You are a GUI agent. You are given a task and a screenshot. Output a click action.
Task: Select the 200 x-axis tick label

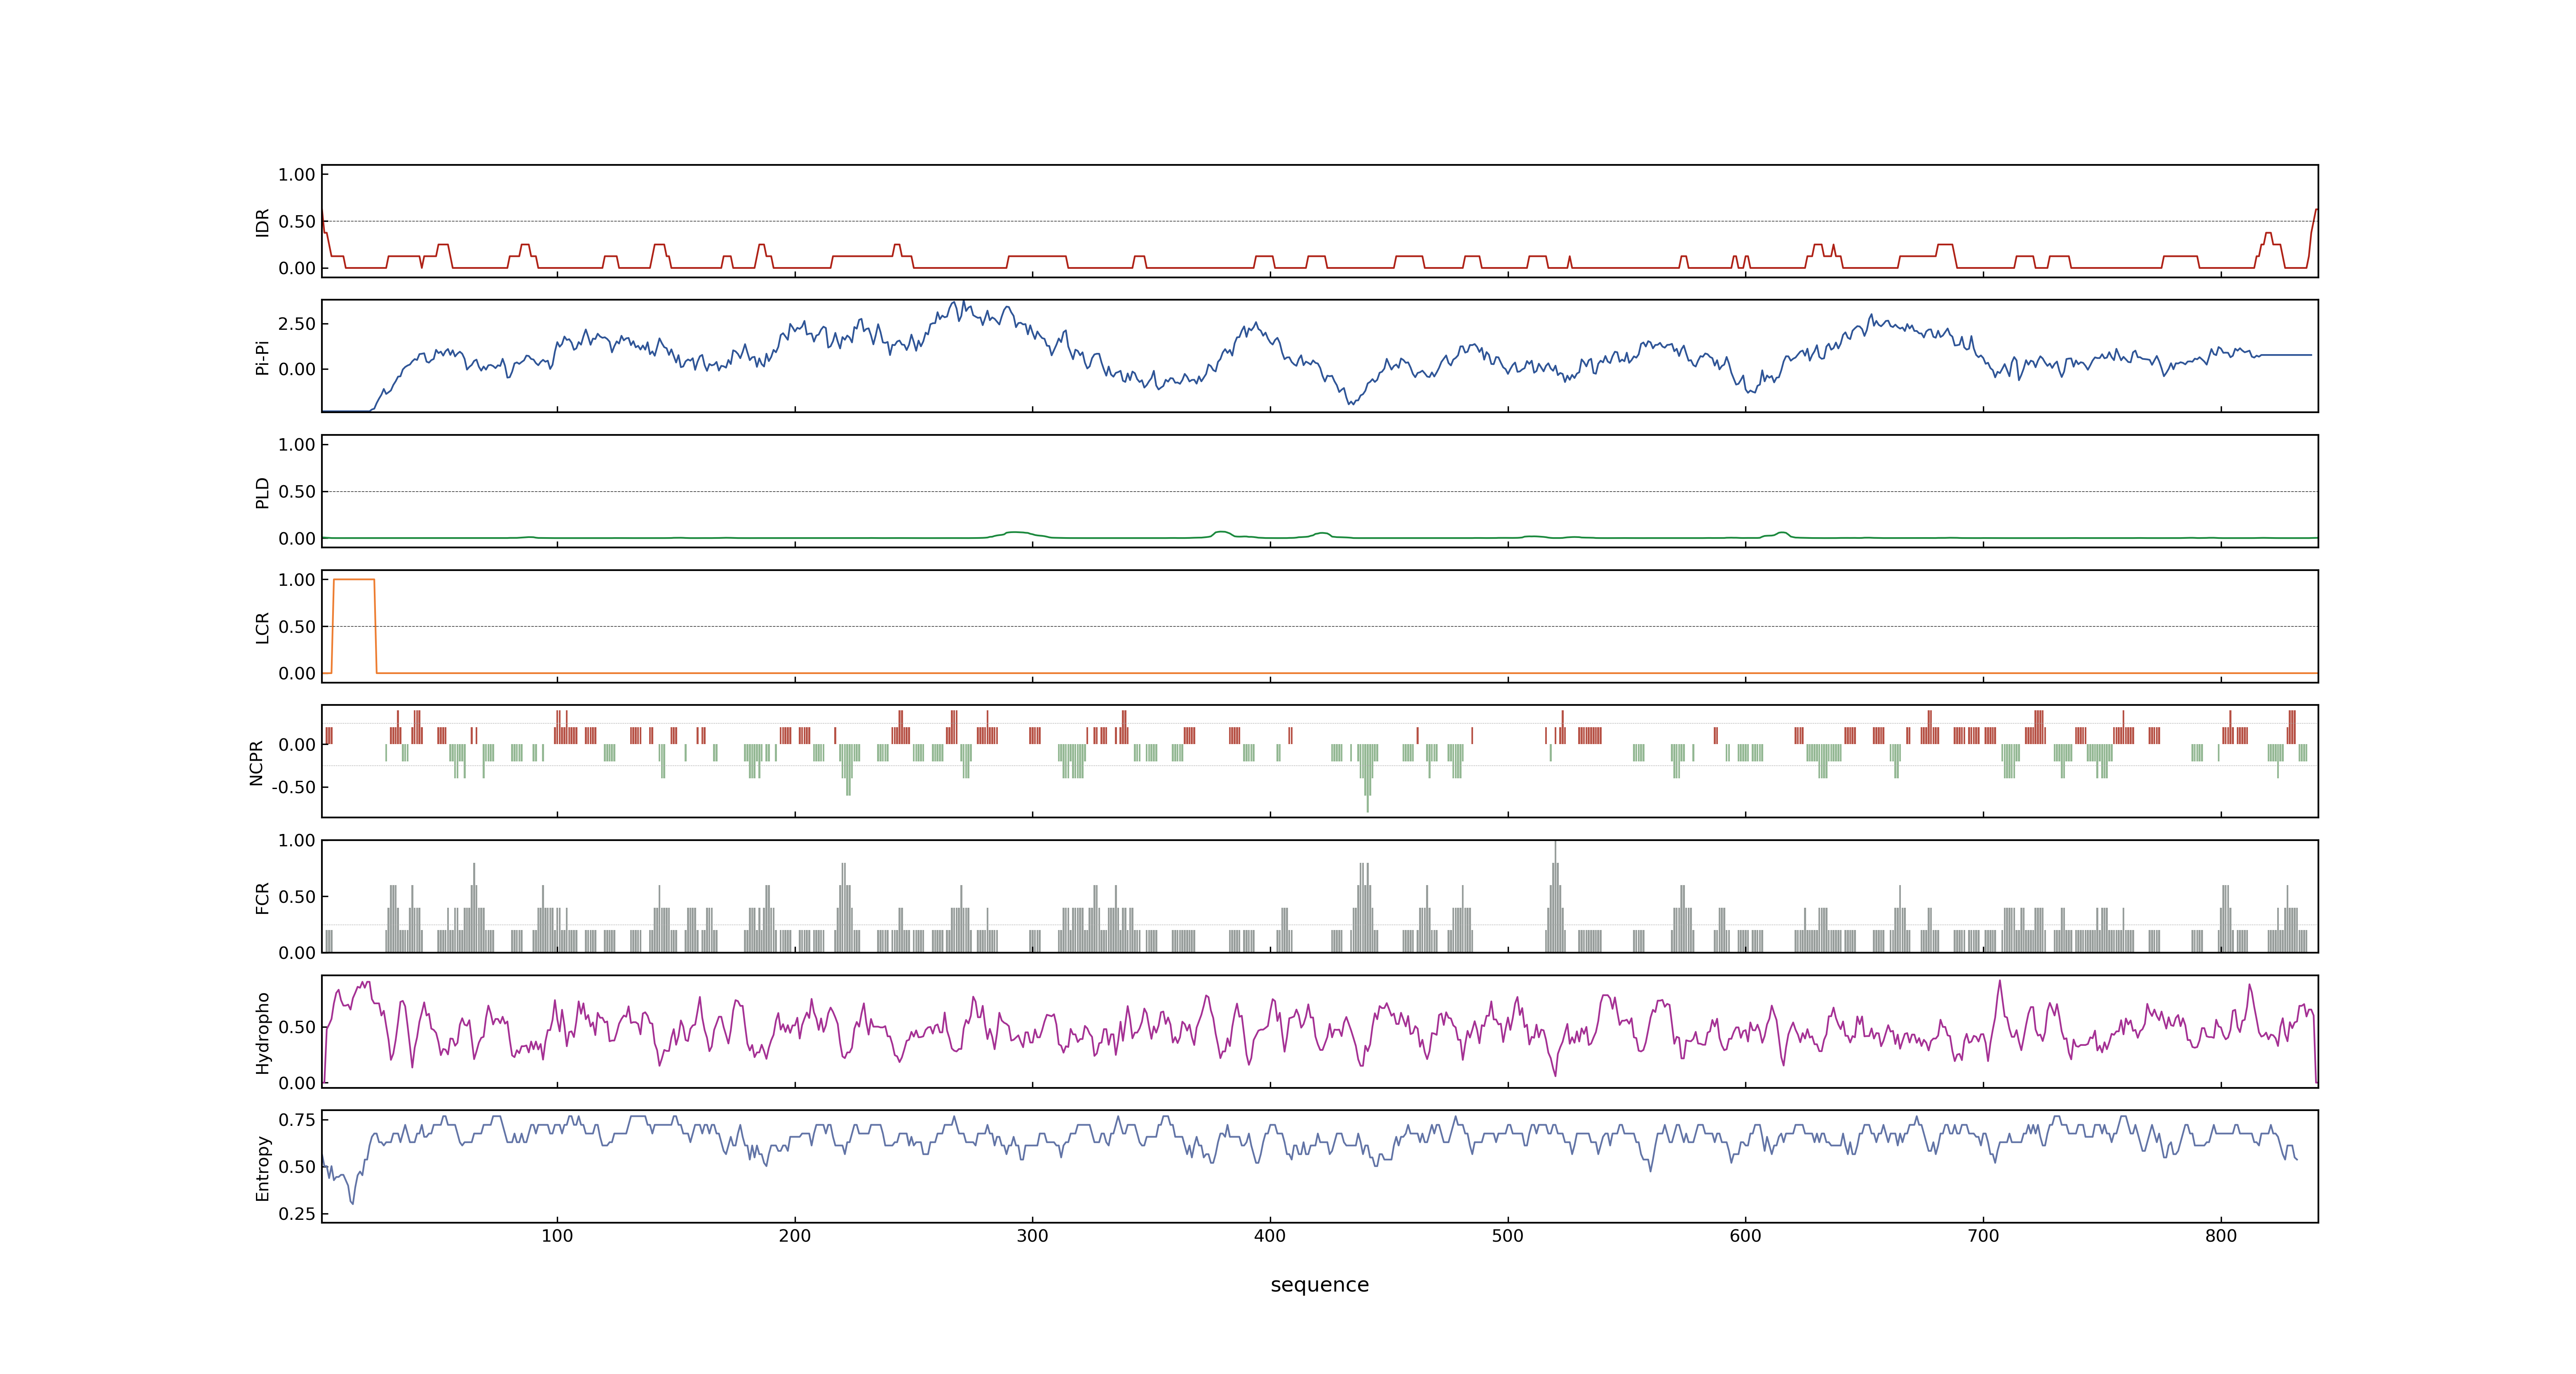click(795, 1236)
